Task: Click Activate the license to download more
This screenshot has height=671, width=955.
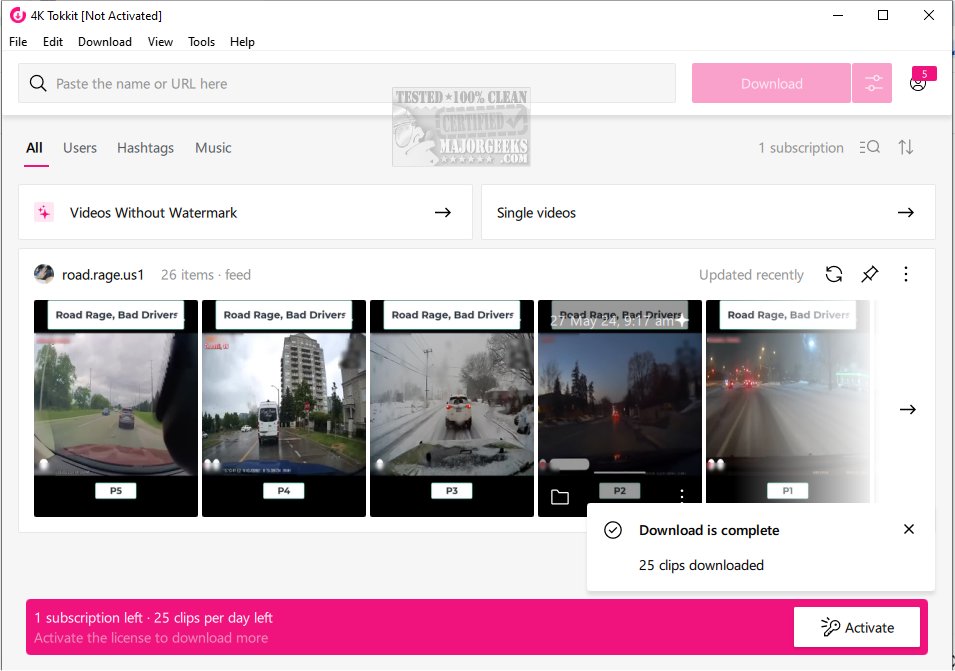Action: click(x=151, y=638)
